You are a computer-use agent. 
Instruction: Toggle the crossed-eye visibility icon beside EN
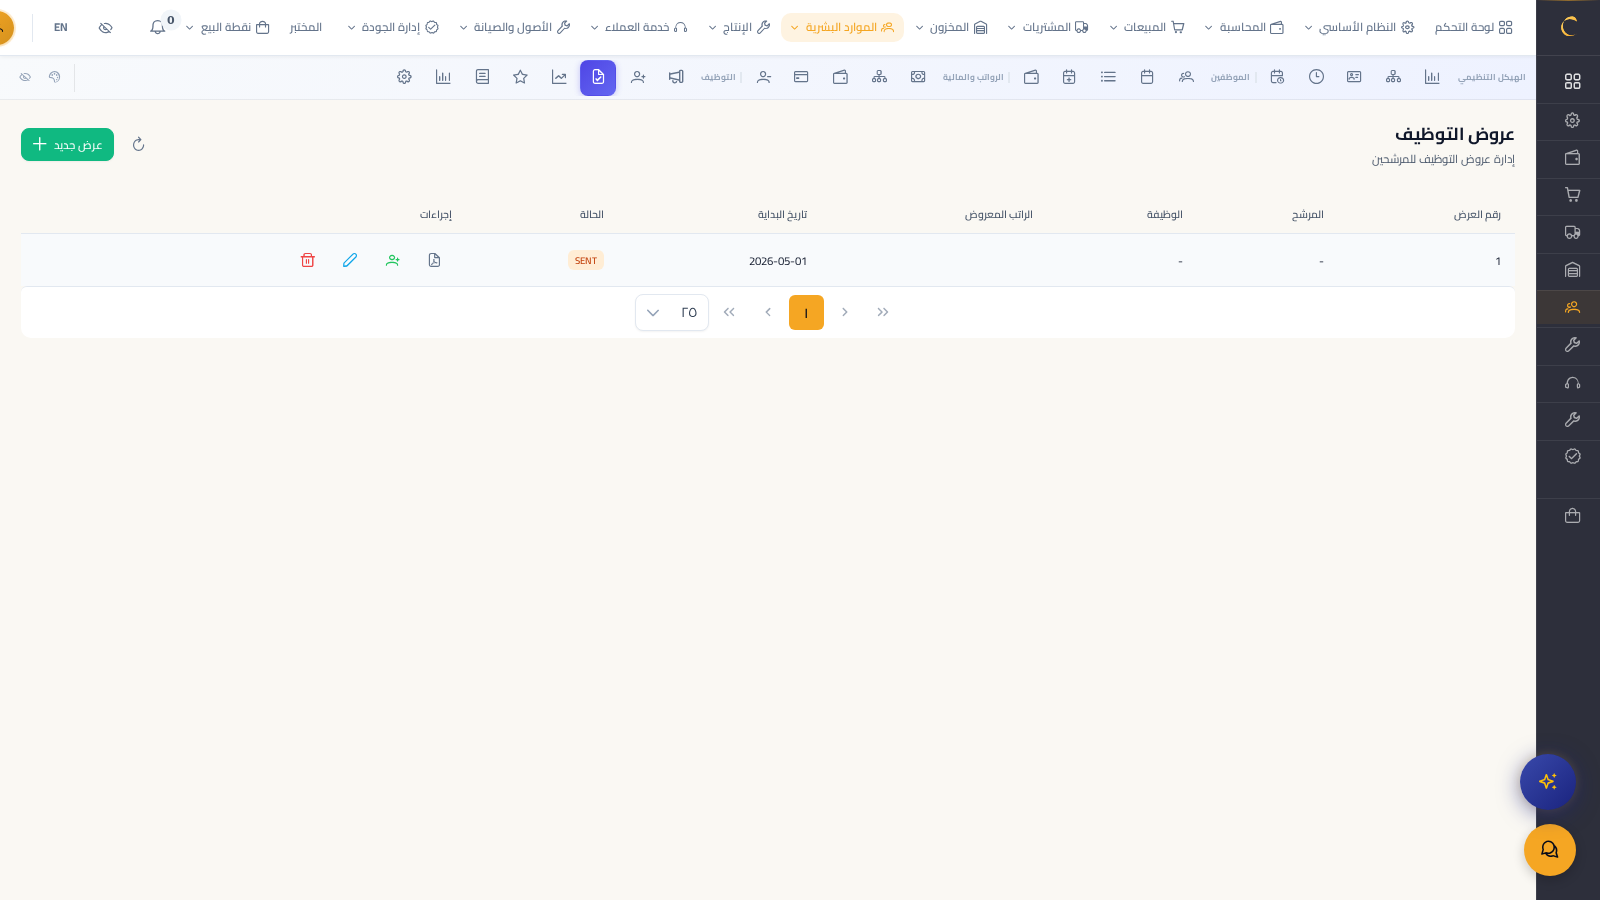(x=106, y=27)
